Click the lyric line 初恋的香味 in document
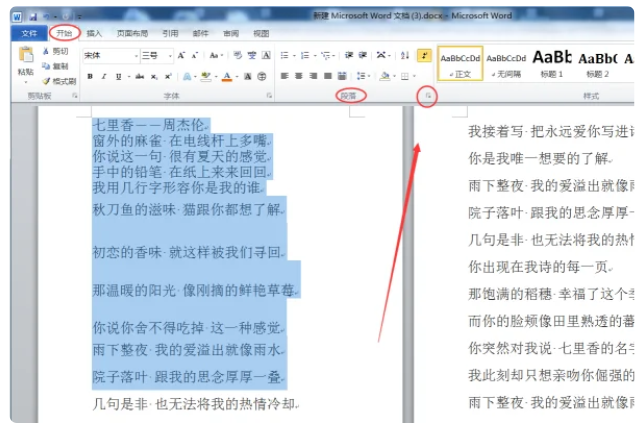Viewport: 644px width, 426px height. 188,252
